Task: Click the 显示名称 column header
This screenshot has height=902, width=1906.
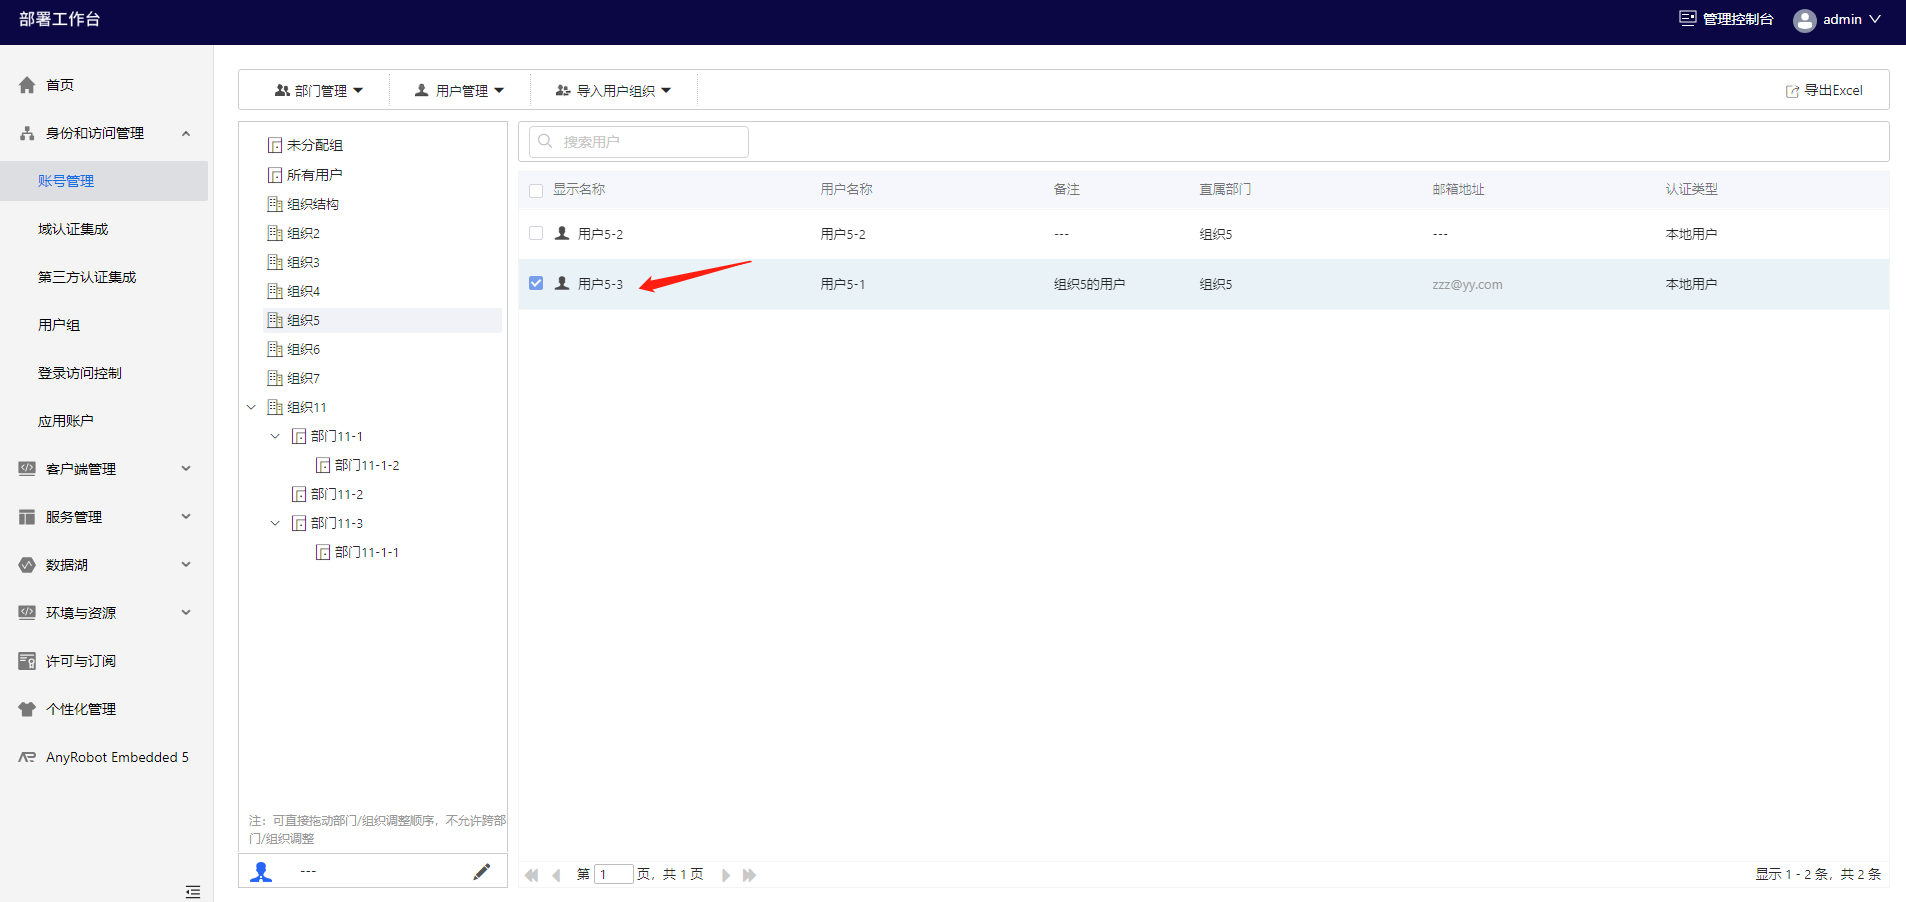Action: tap(579, 189)
